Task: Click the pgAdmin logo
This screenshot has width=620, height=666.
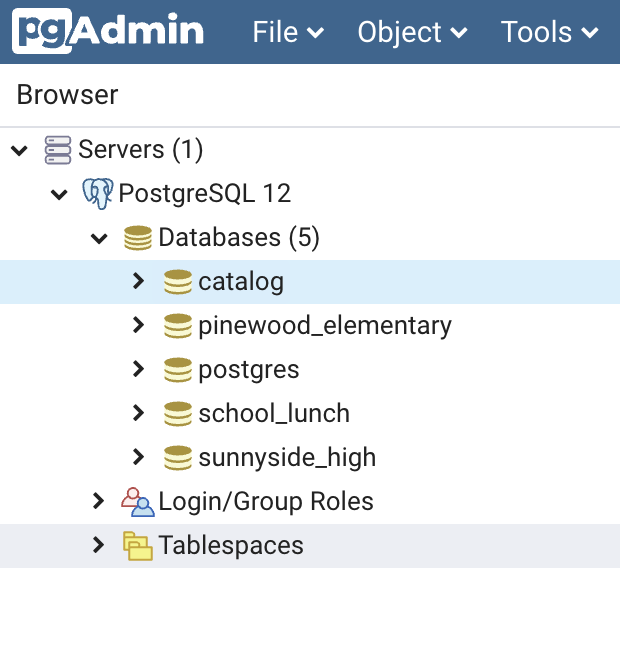Action: click(x=108, y=31)
